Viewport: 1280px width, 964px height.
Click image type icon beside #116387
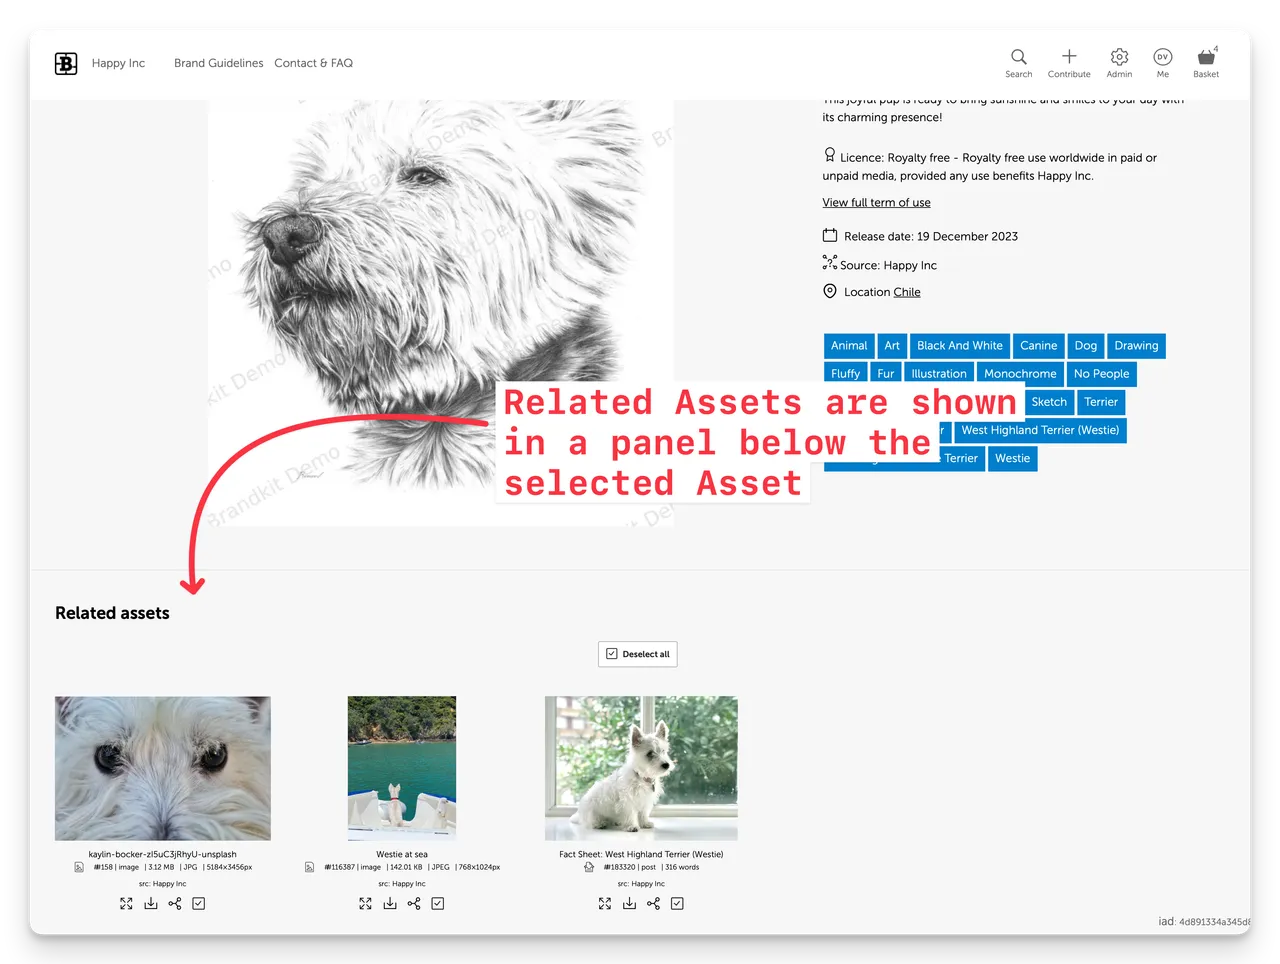[310, 867]
